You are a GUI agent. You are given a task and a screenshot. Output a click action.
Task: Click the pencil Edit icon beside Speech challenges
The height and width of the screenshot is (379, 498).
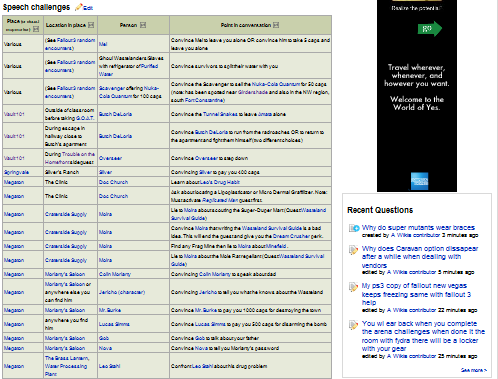78,7
